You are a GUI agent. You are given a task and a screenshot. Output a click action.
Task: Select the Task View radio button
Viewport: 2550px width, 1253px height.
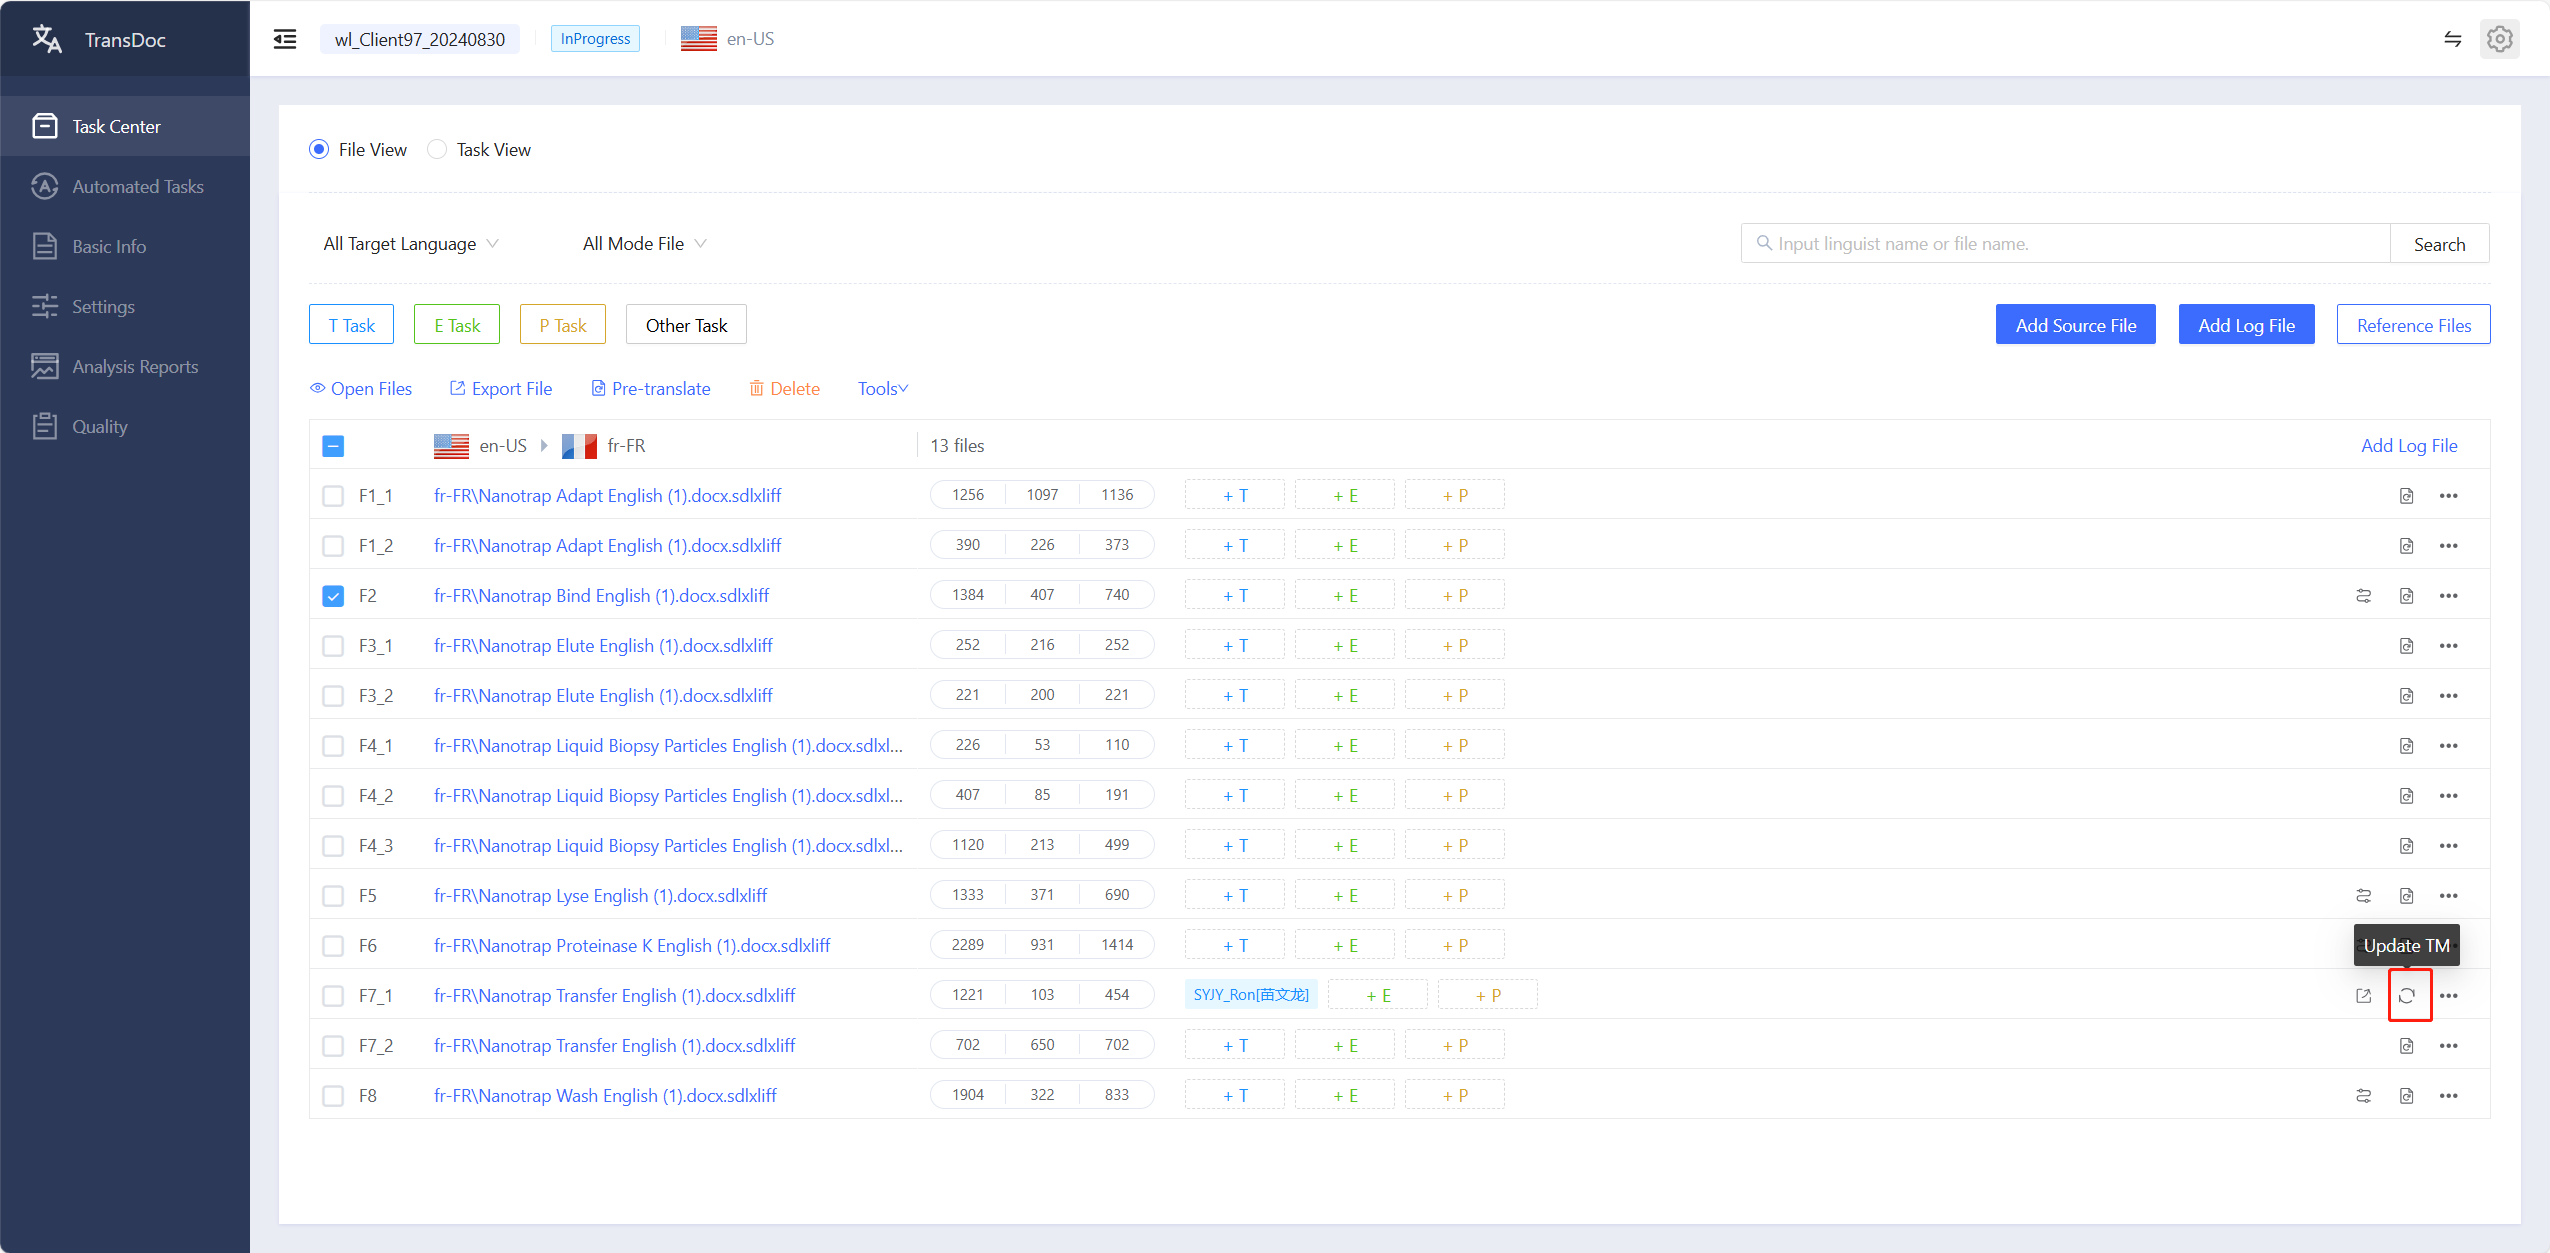(x=437, y=149)
